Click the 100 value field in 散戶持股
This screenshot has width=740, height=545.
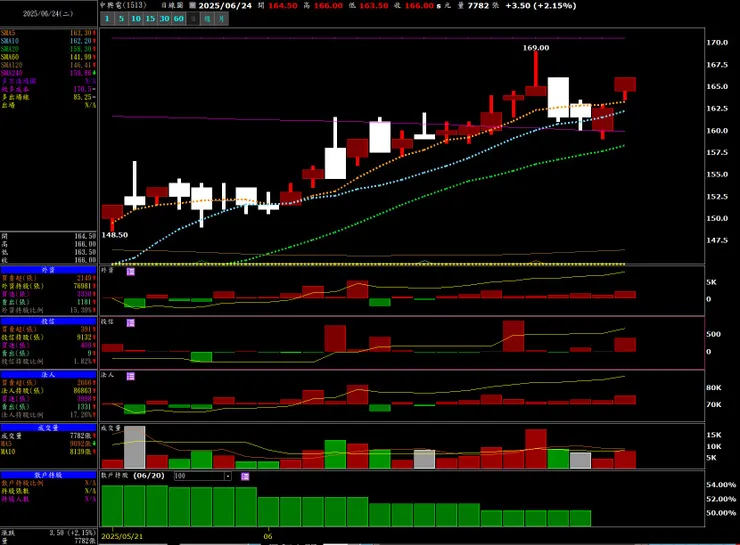pyautogui.click(x=199, y=476)
